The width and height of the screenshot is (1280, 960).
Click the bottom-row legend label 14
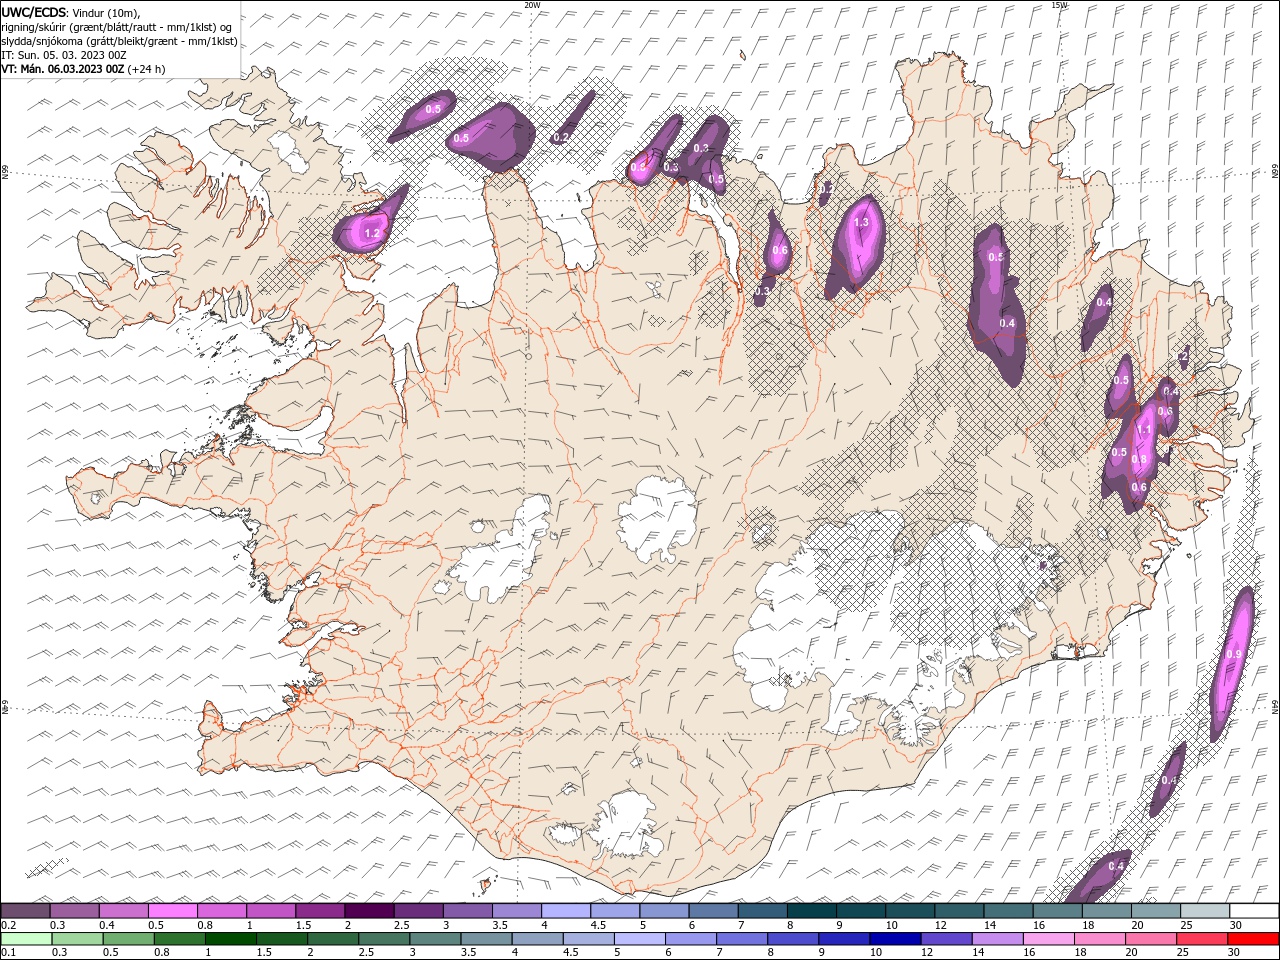(x=978, y=953)
